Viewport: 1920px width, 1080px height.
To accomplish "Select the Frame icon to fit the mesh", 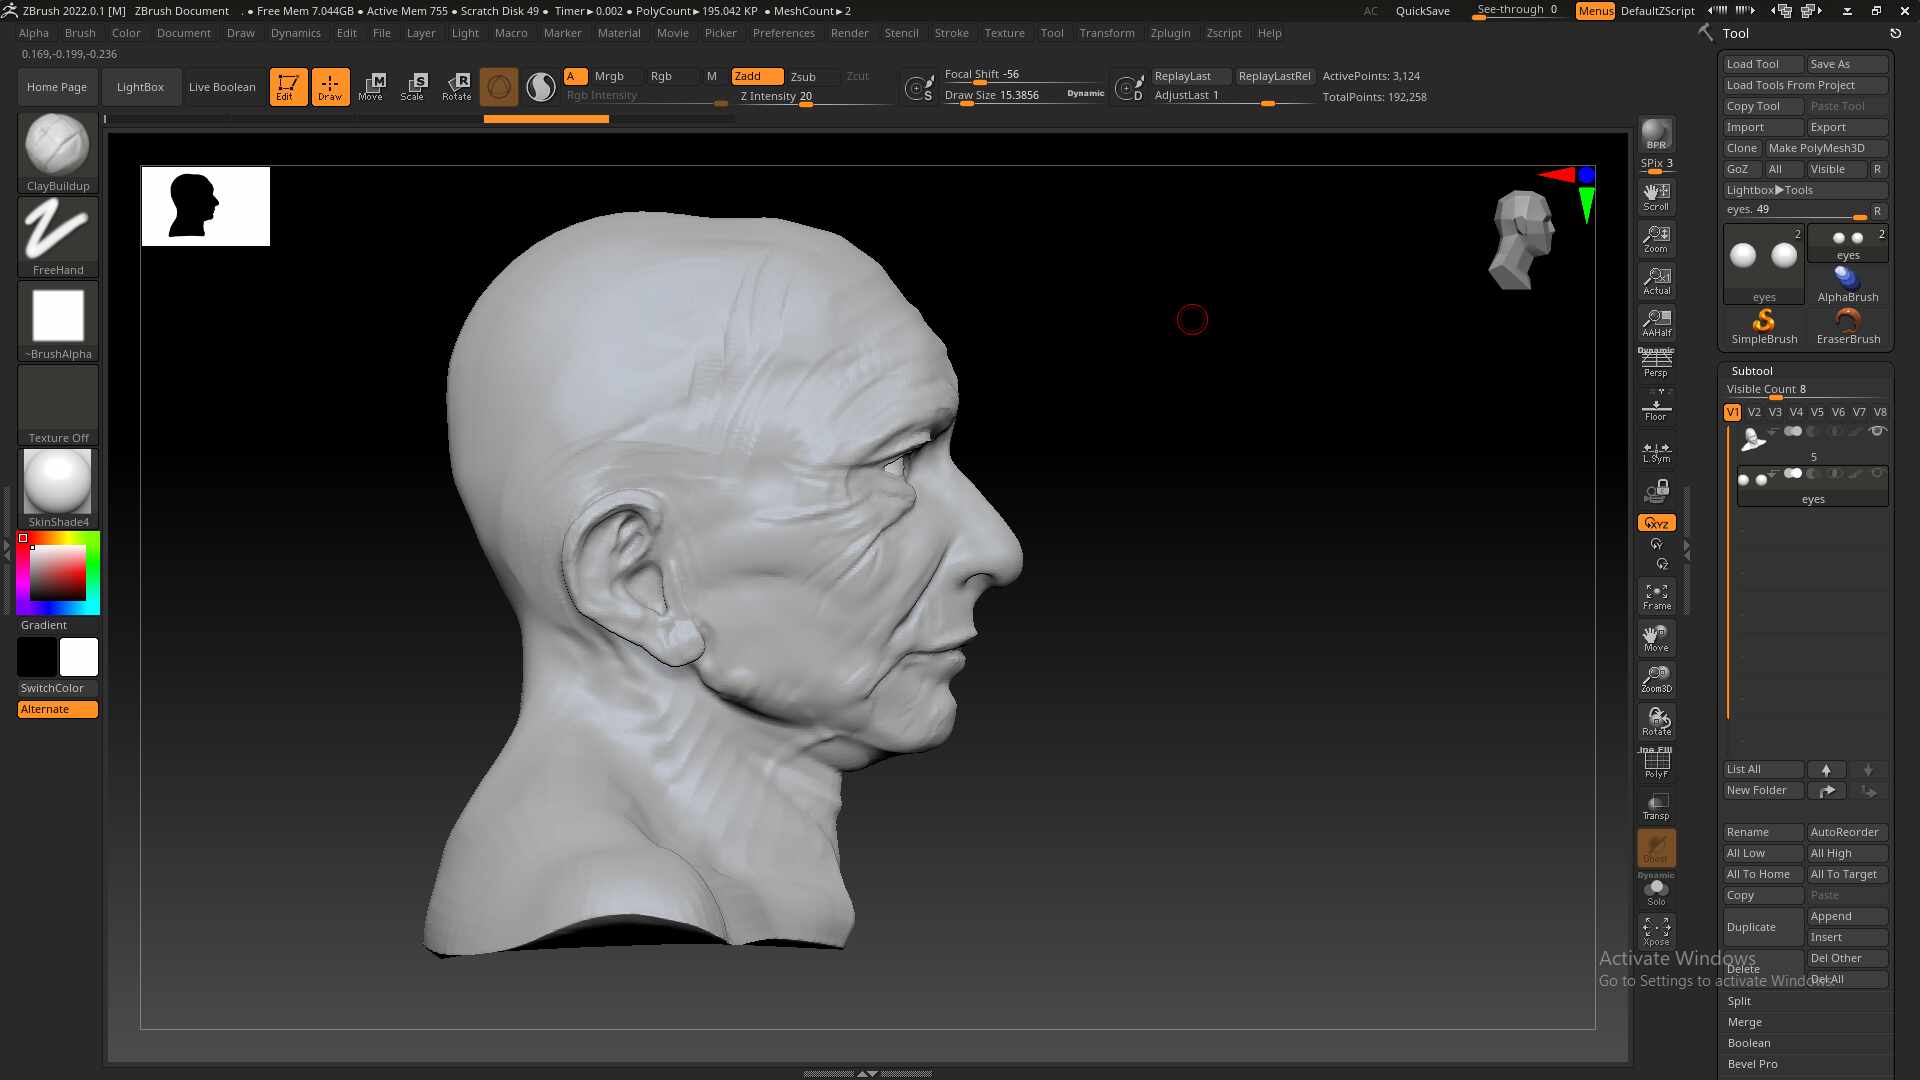I will click(1656, 596).
